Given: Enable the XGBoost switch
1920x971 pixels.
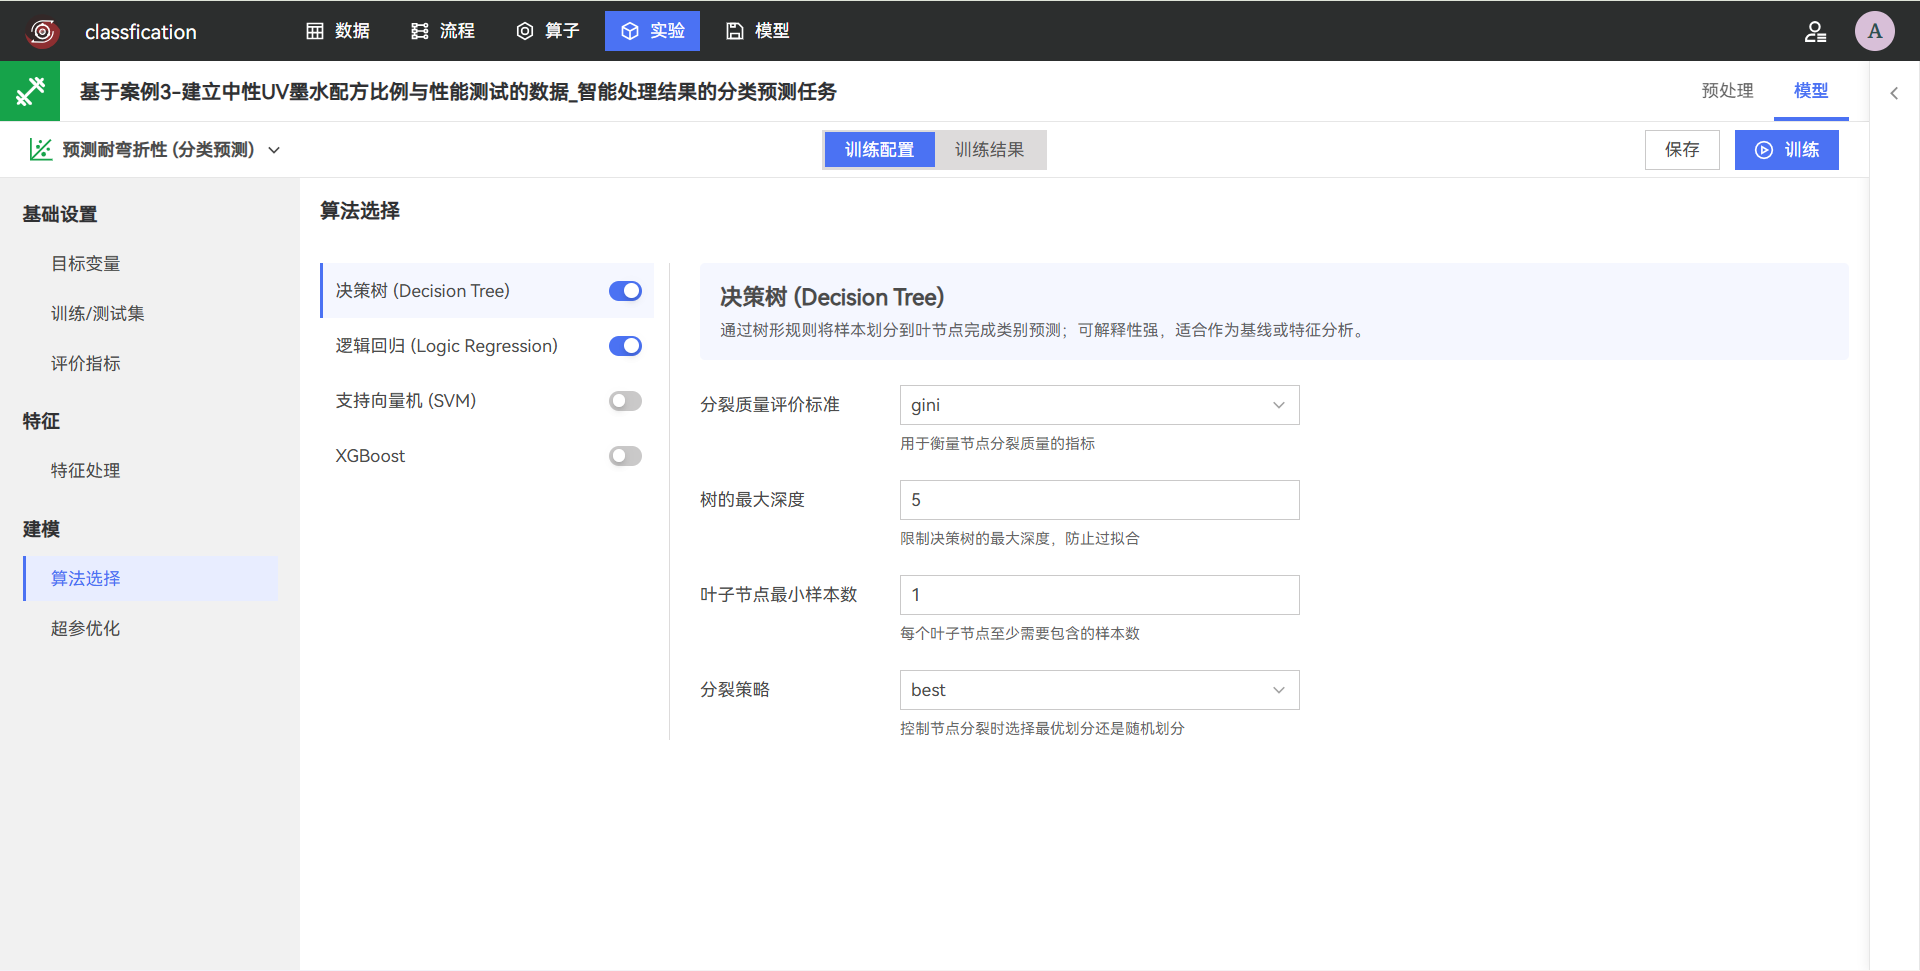Looking at the screenshot, I should 625,456.
